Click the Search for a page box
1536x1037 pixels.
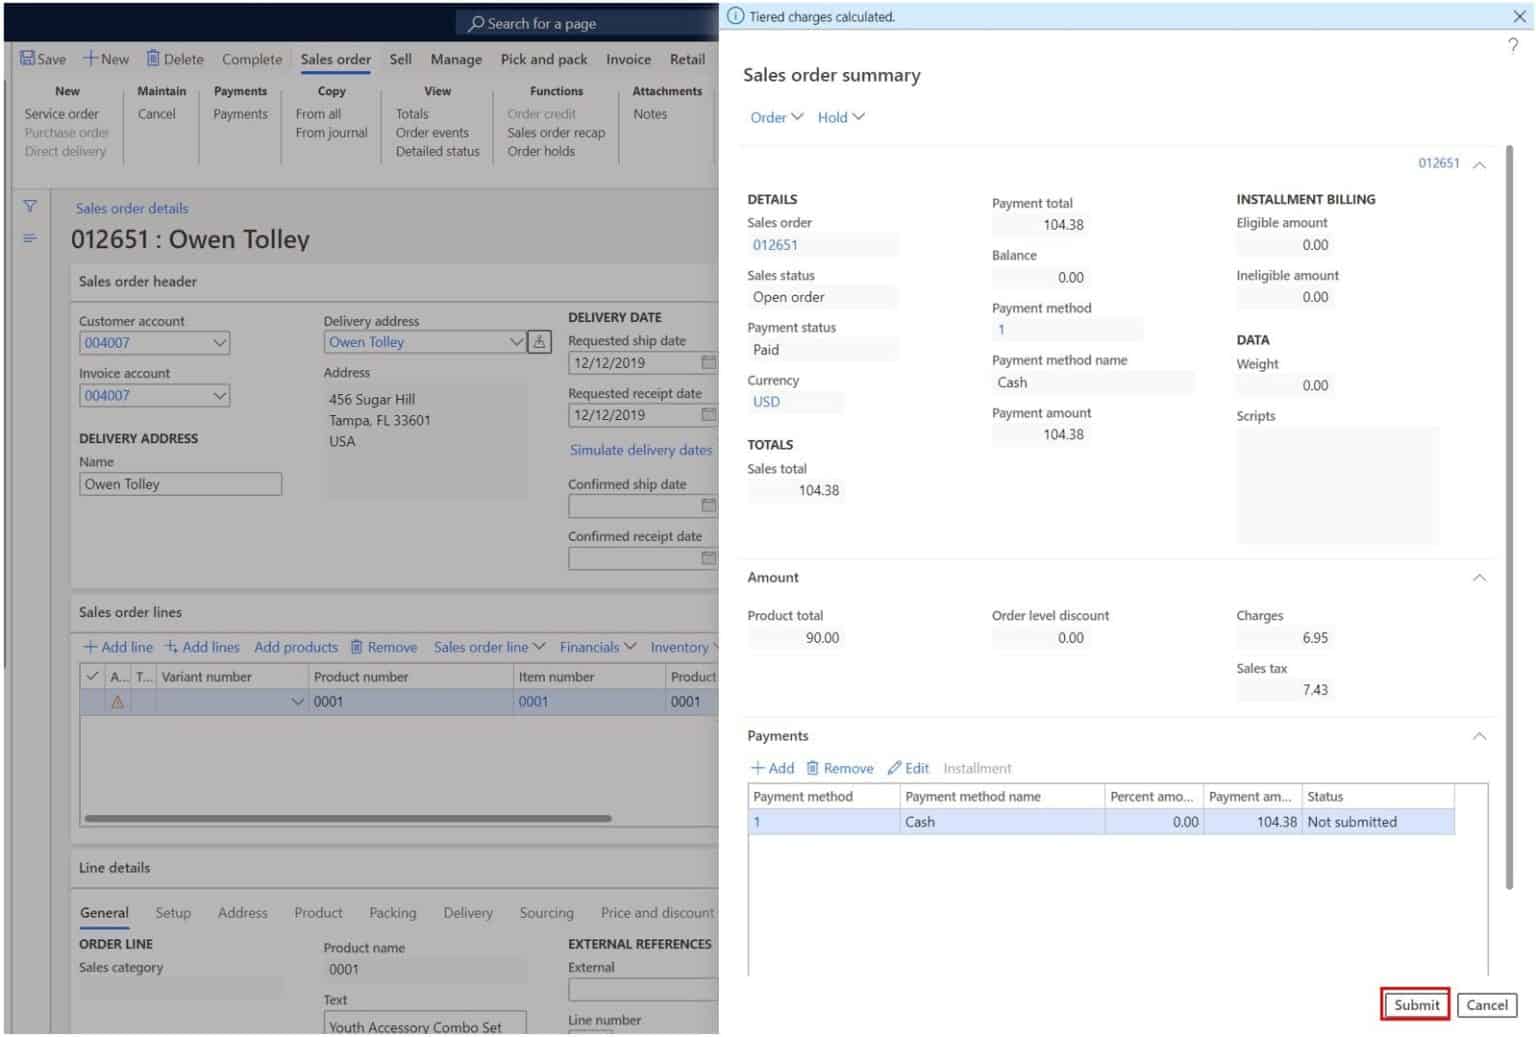tap(586, 23)
